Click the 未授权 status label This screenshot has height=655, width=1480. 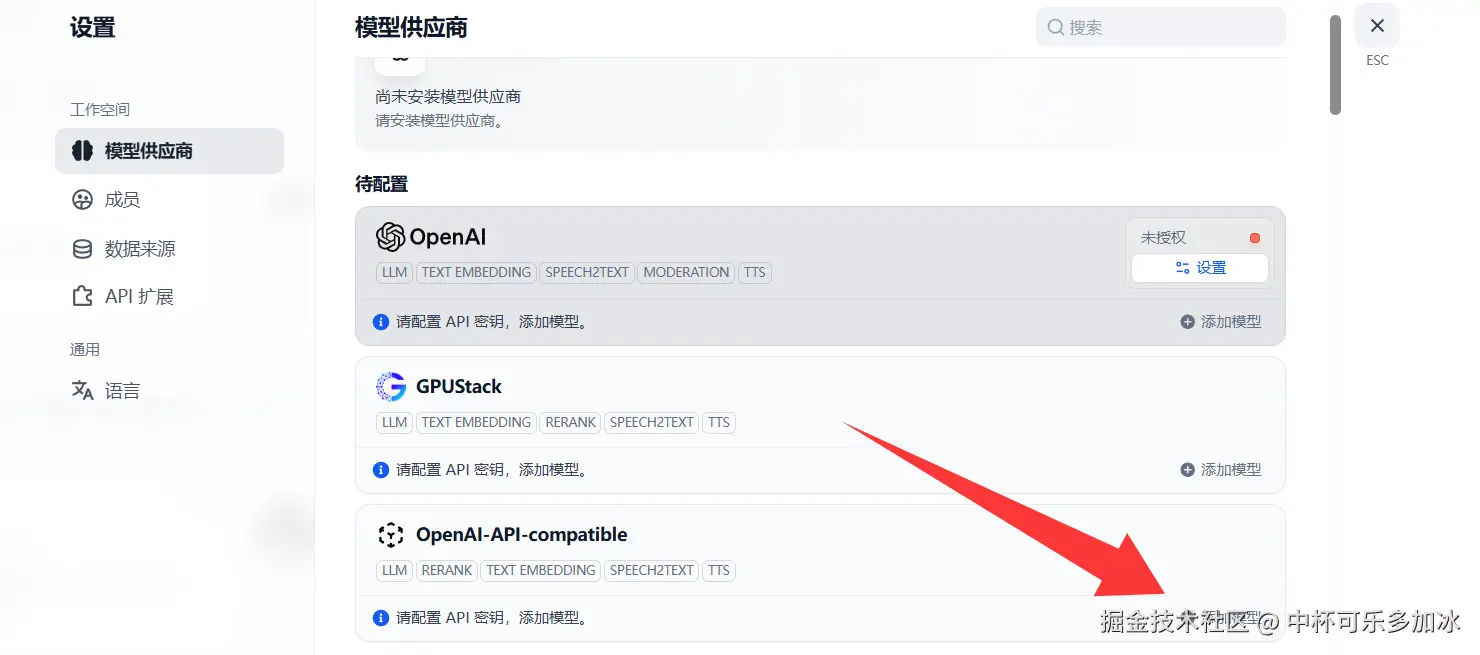coord(1163,238)
